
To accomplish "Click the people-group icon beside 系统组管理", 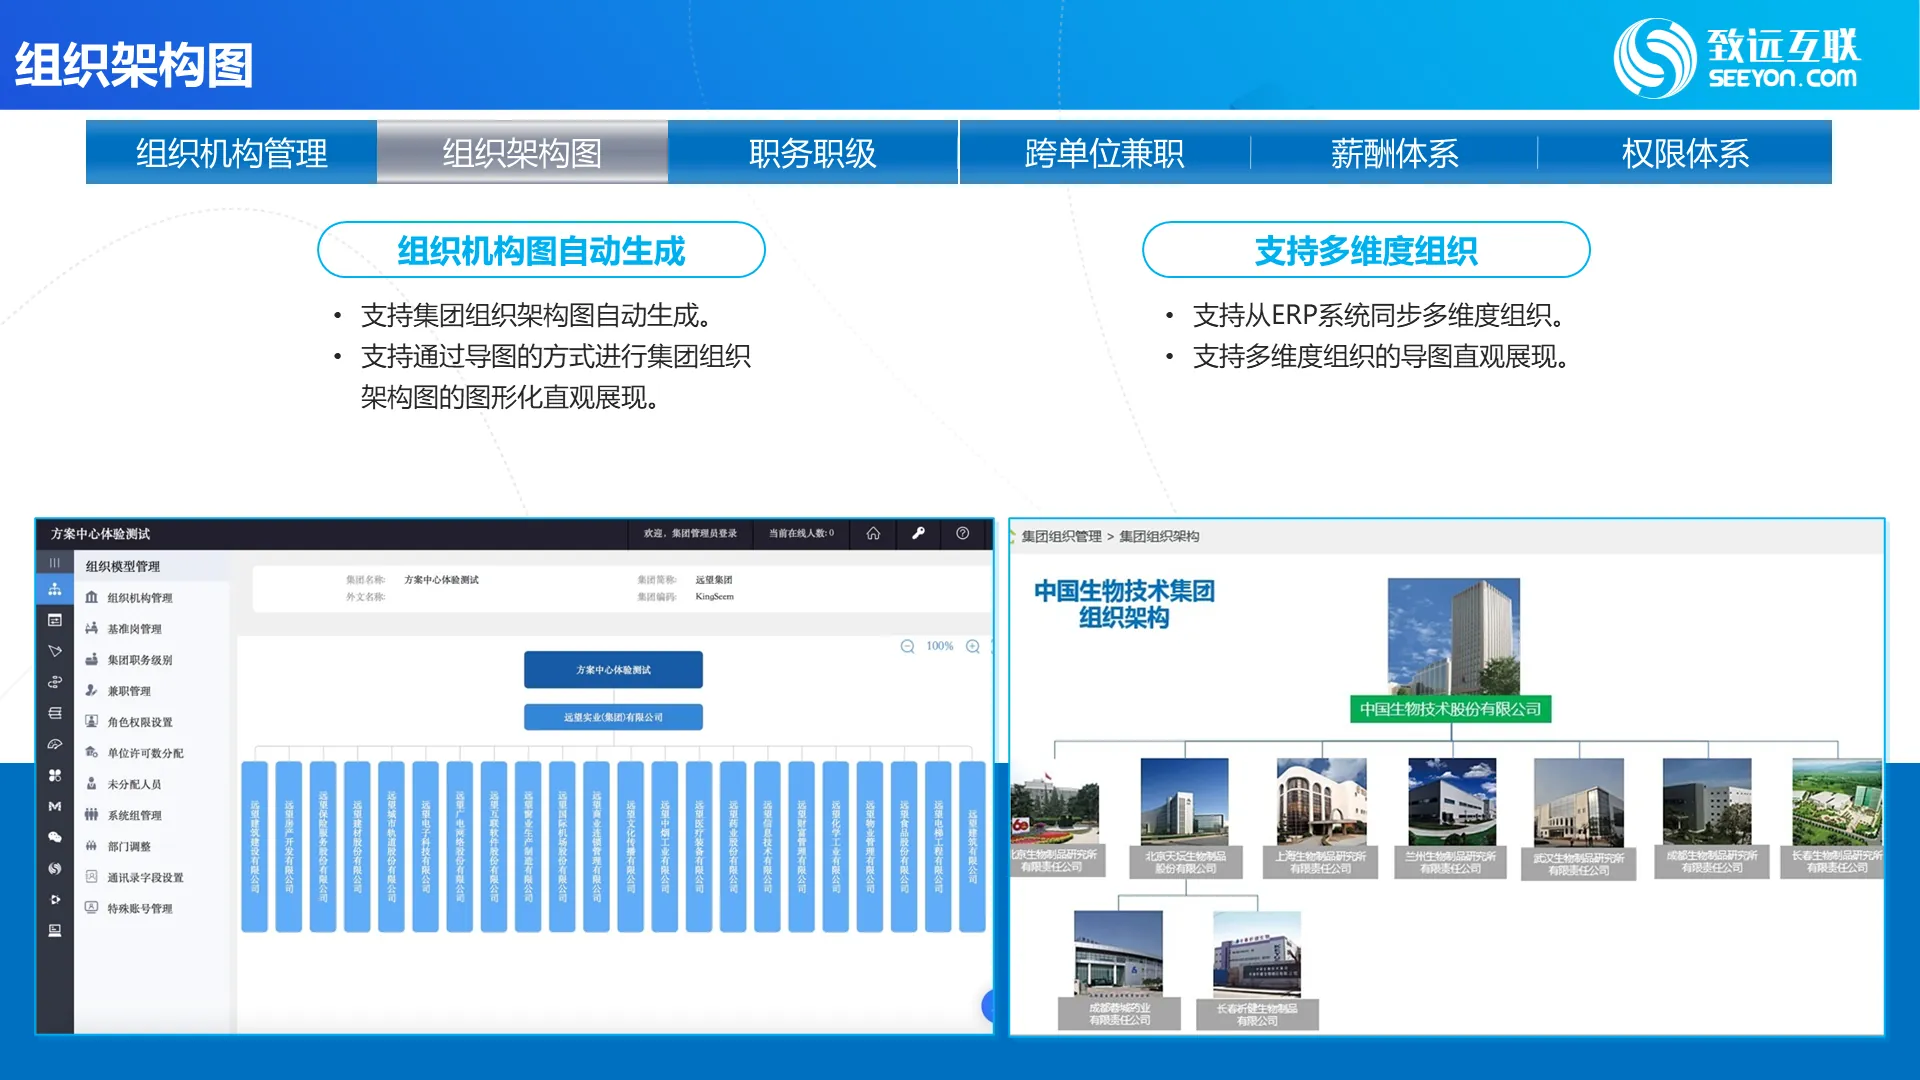I will (92, 814).
